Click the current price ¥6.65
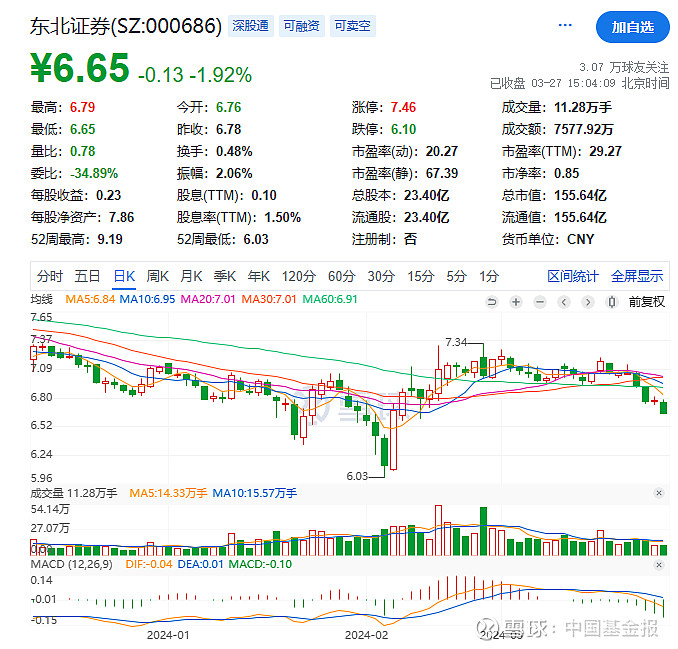 point(80,67)
